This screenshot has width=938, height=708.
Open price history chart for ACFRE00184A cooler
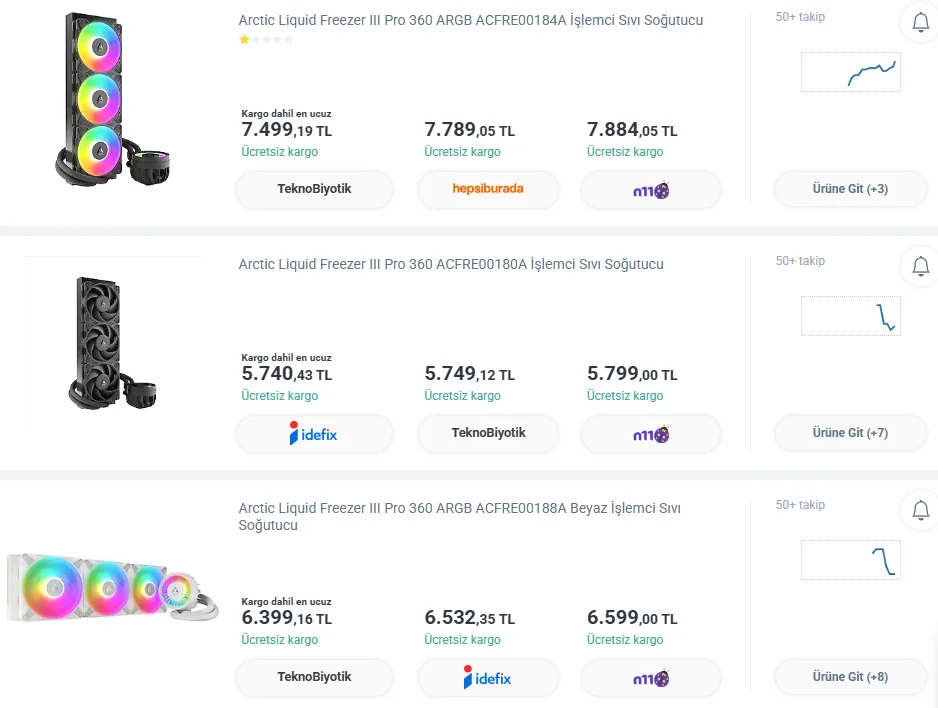point(850,72)
